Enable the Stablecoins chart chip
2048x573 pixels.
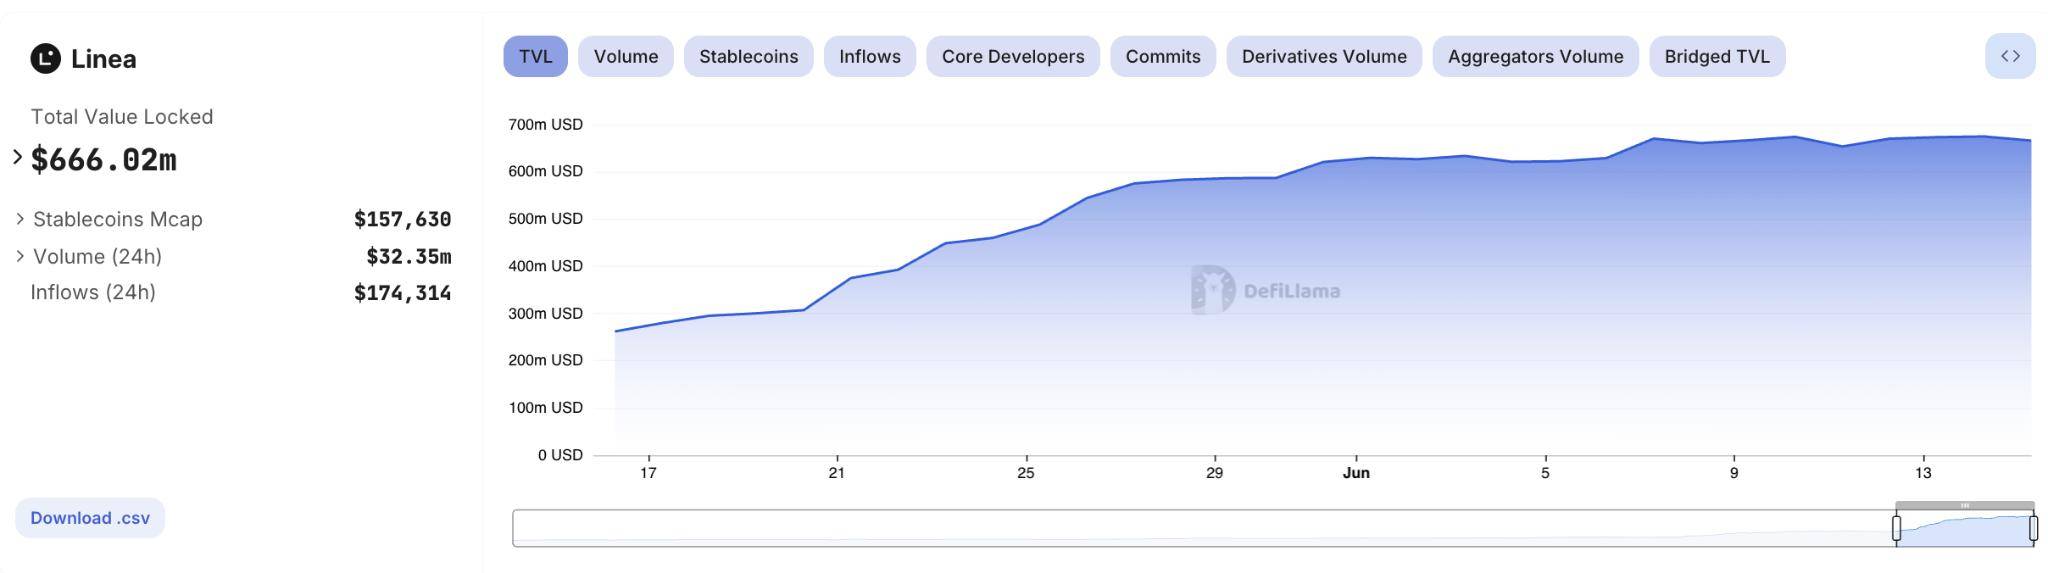click(x=749, y=56)
